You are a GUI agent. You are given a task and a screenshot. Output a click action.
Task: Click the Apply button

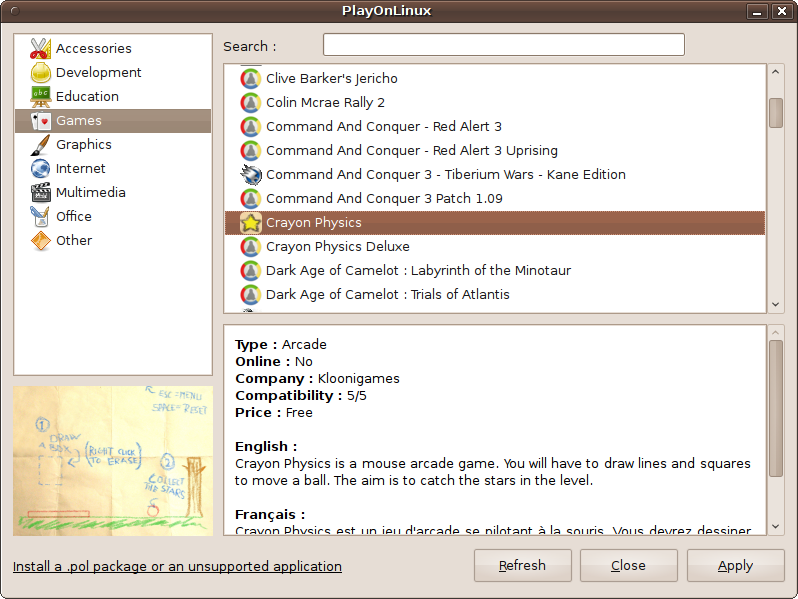(x=735, y=565)
